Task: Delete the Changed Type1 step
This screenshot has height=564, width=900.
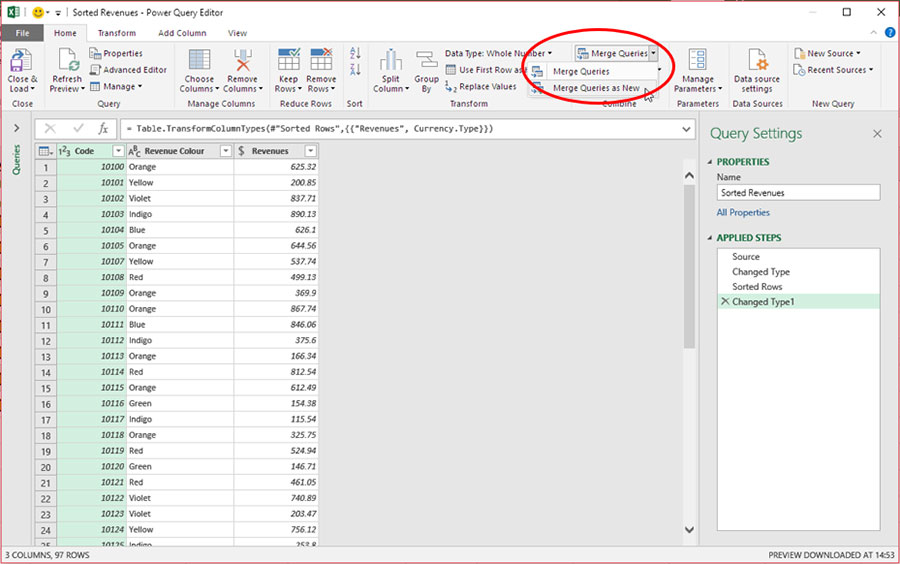Action: tap(725, 301)
